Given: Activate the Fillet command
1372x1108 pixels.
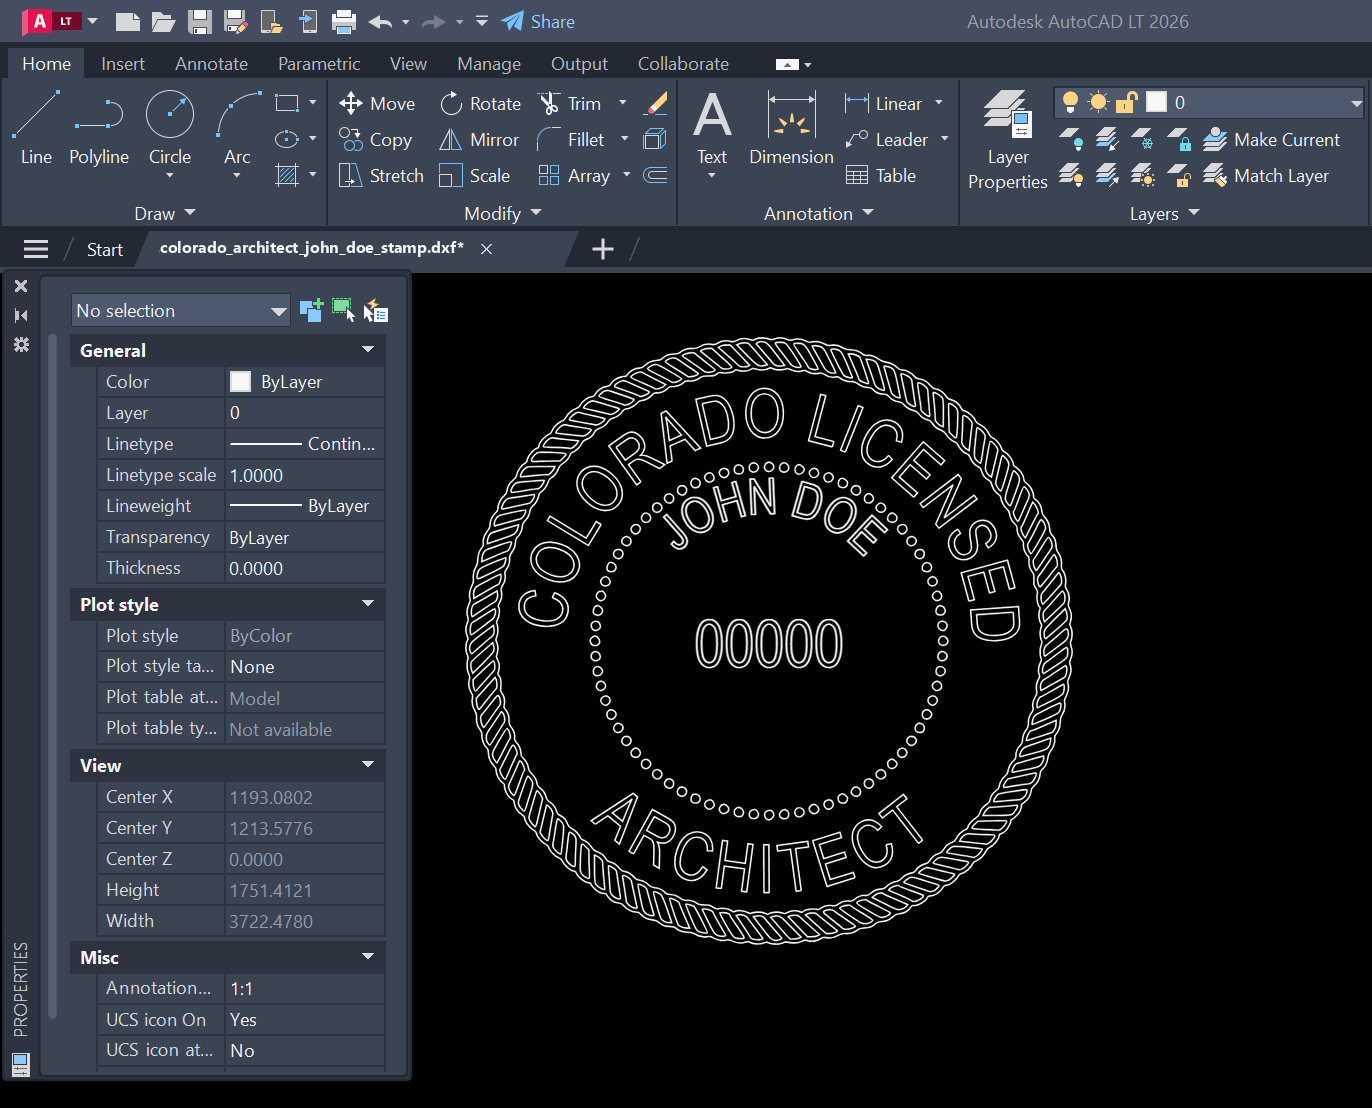Looking at the screenshot, I should [x=571, y=139].
